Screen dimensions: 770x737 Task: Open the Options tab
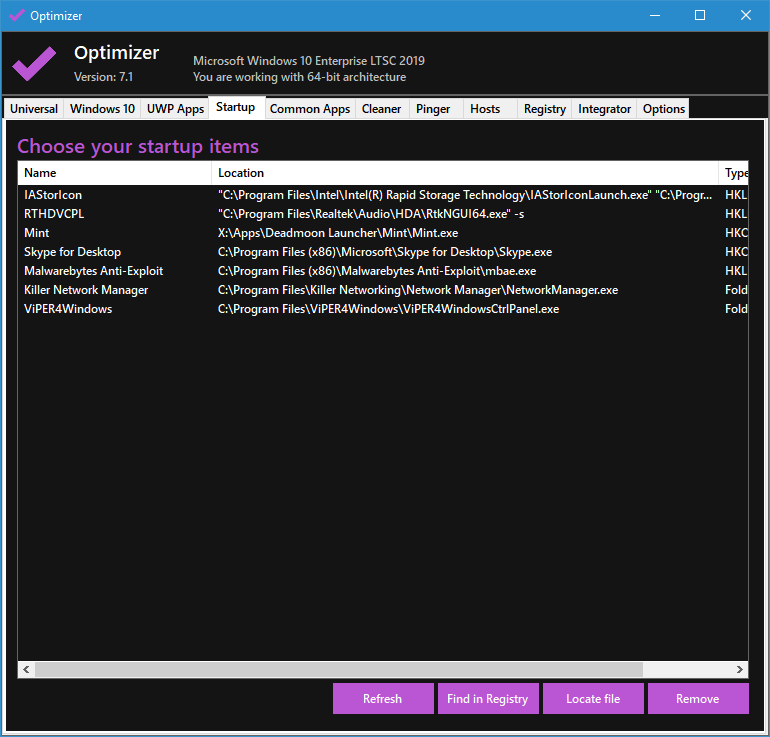tap(663, 109)
